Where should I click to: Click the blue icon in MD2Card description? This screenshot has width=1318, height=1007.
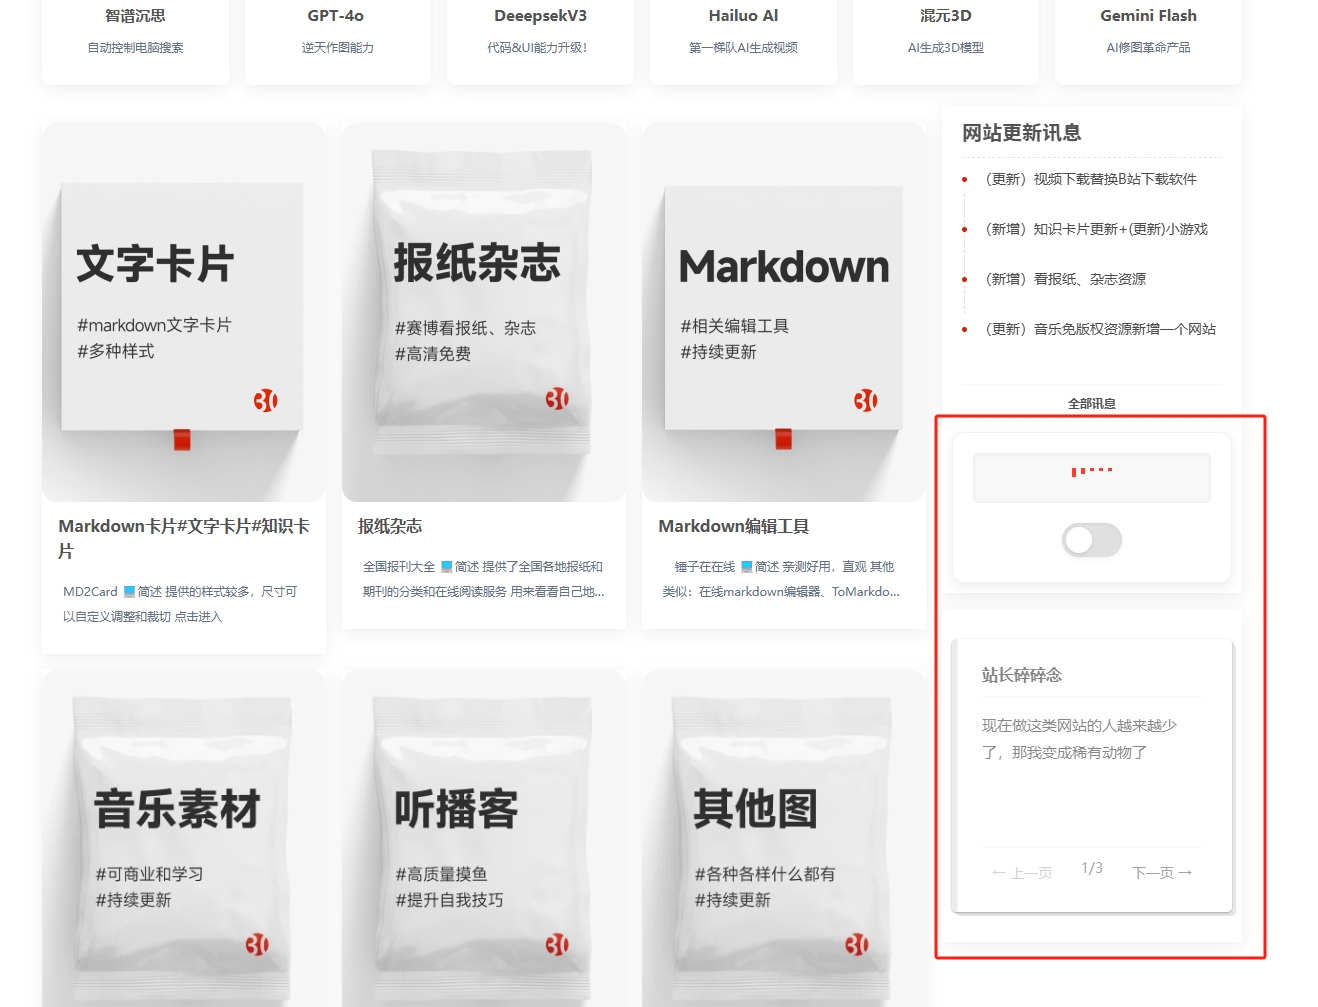tap(129, 592)
